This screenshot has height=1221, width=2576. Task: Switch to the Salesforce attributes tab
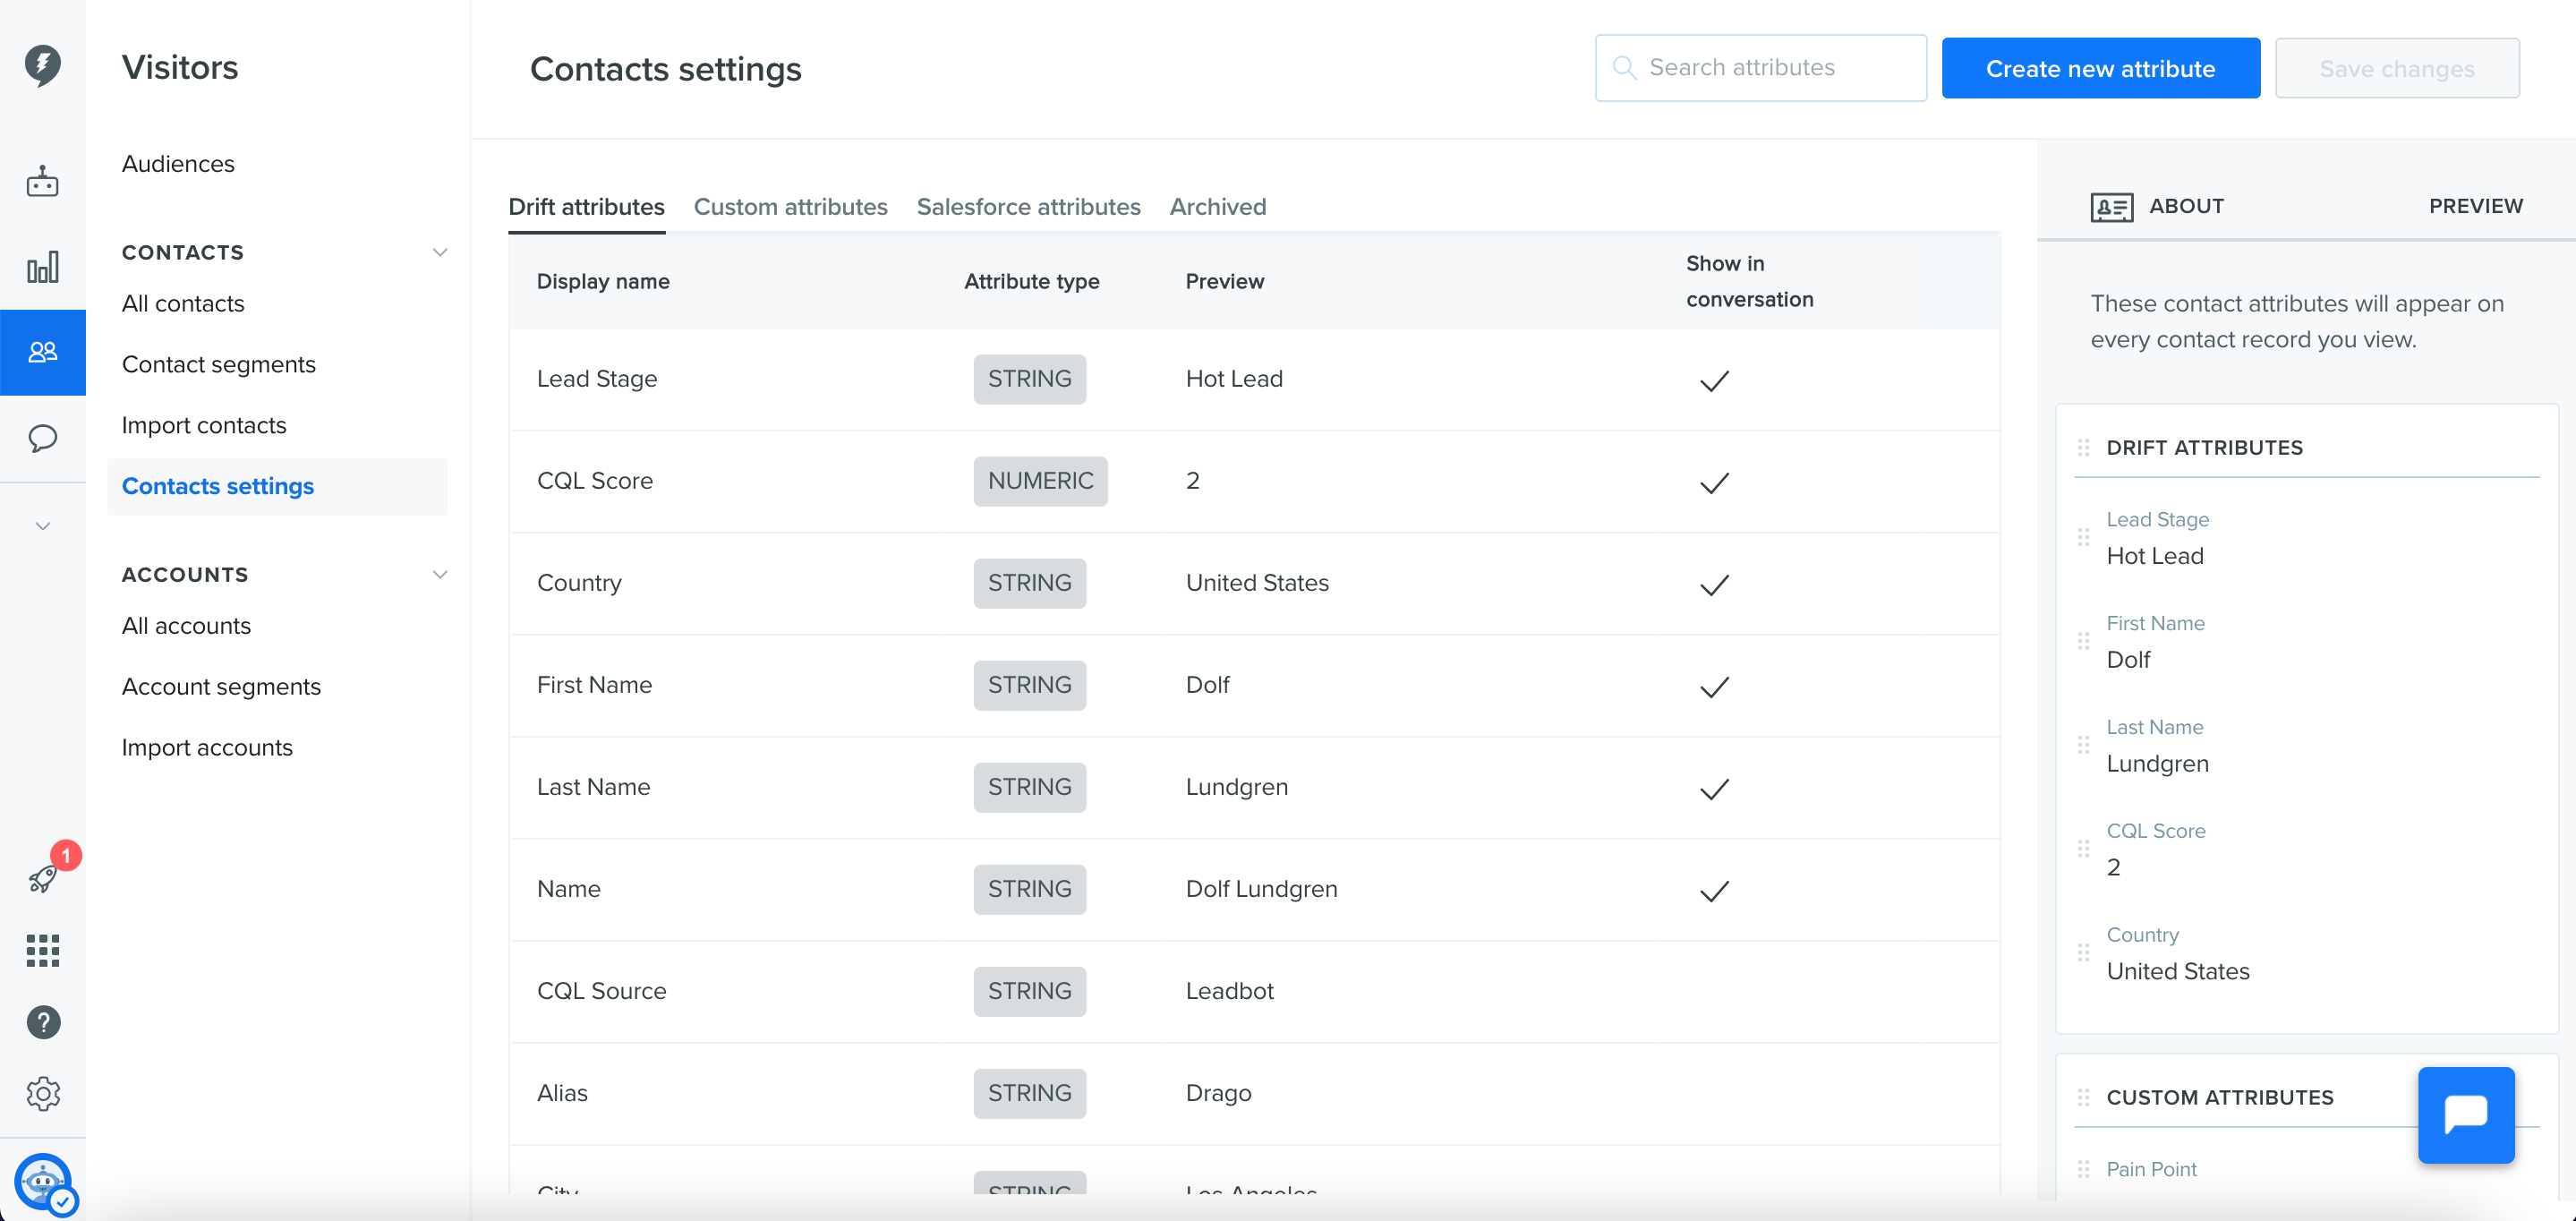1028,207
